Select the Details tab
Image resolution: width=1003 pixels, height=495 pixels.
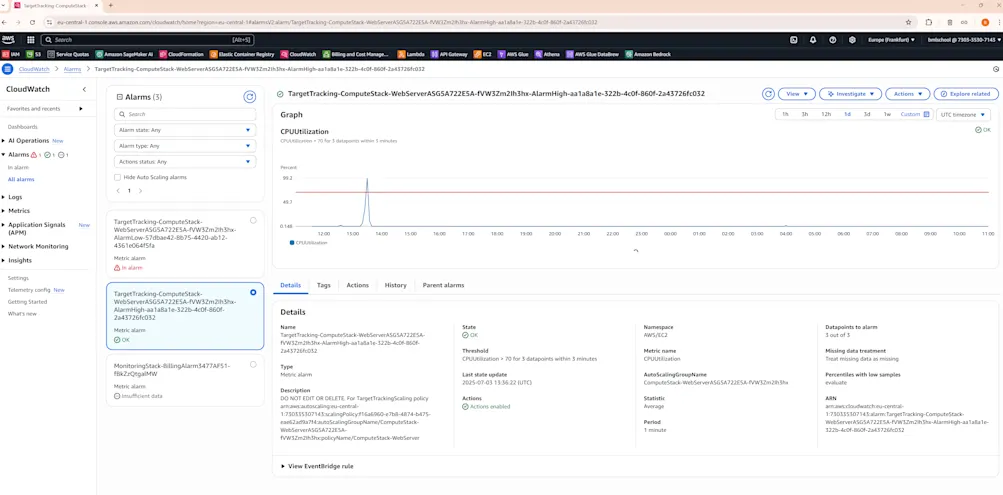click(x=290, y=285)
